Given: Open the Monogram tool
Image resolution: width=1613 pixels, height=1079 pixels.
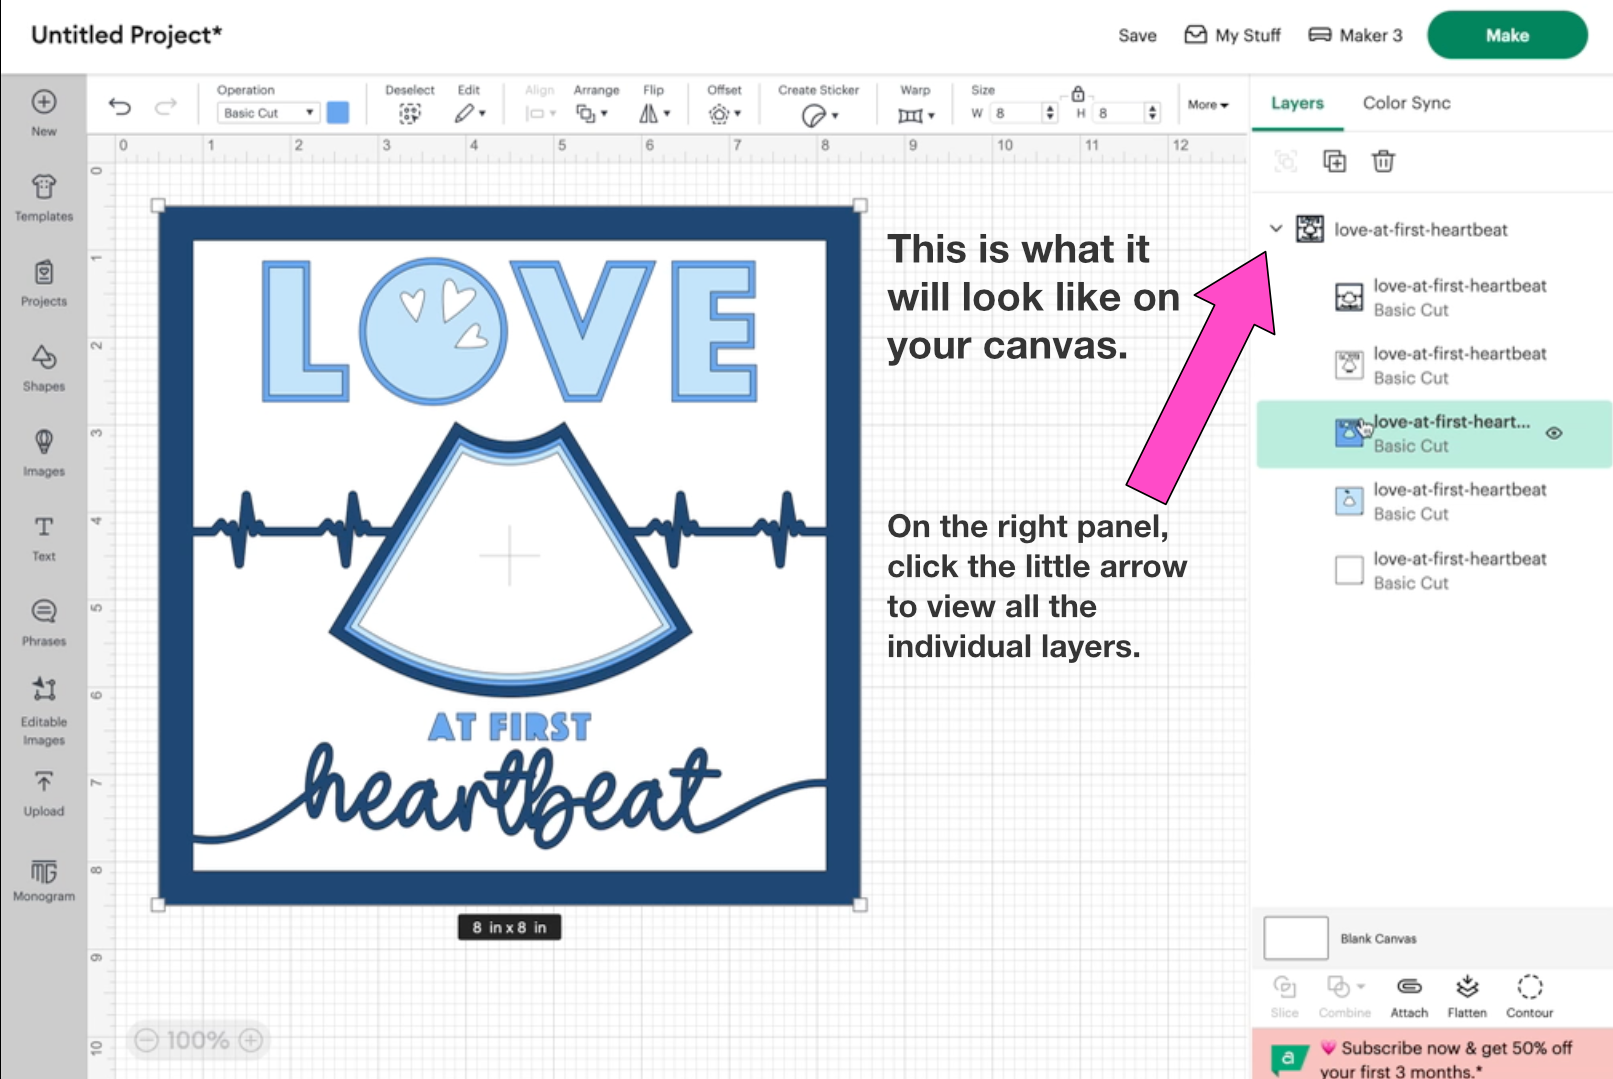Looking at the screenshot, I should 44,880.
